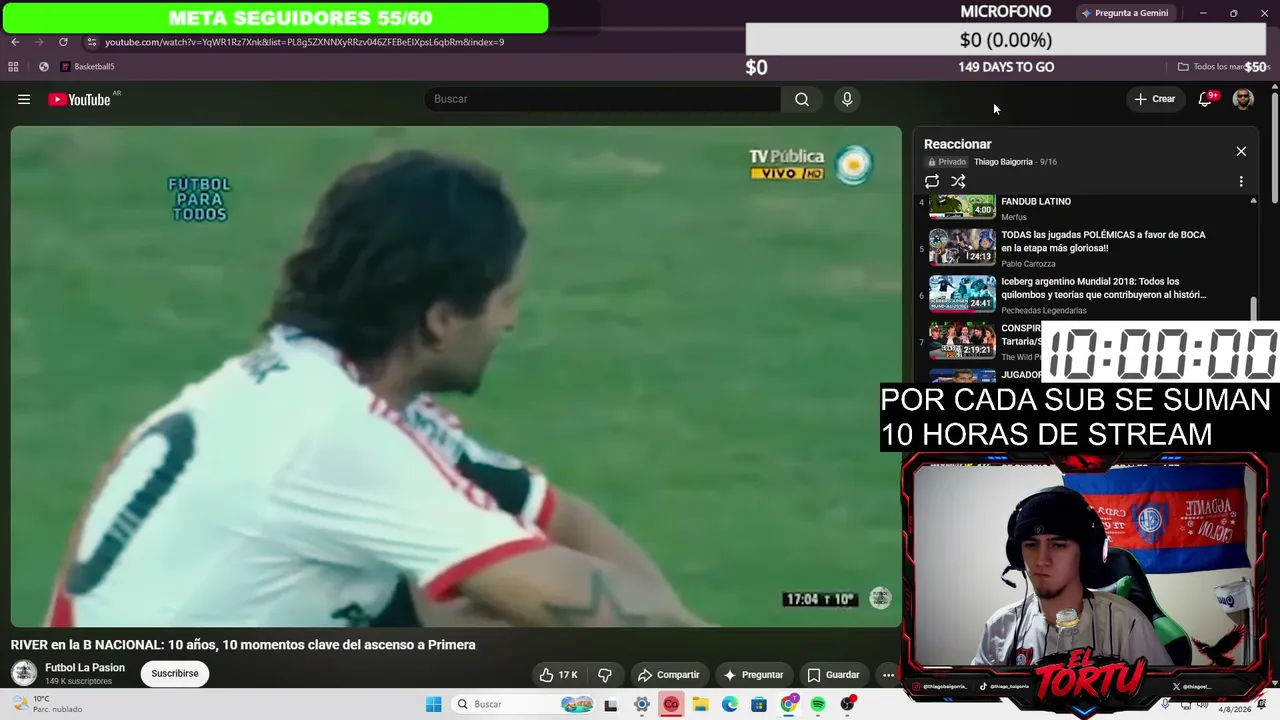Open File Explorer from the taskbar

point(701,704)
